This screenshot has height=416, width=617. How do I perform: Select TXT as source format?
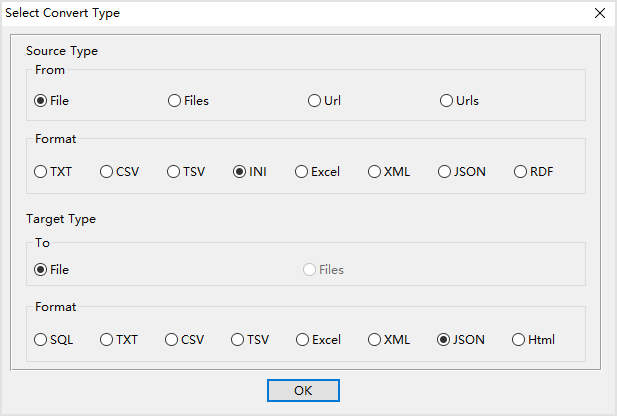tap(41, 171)
